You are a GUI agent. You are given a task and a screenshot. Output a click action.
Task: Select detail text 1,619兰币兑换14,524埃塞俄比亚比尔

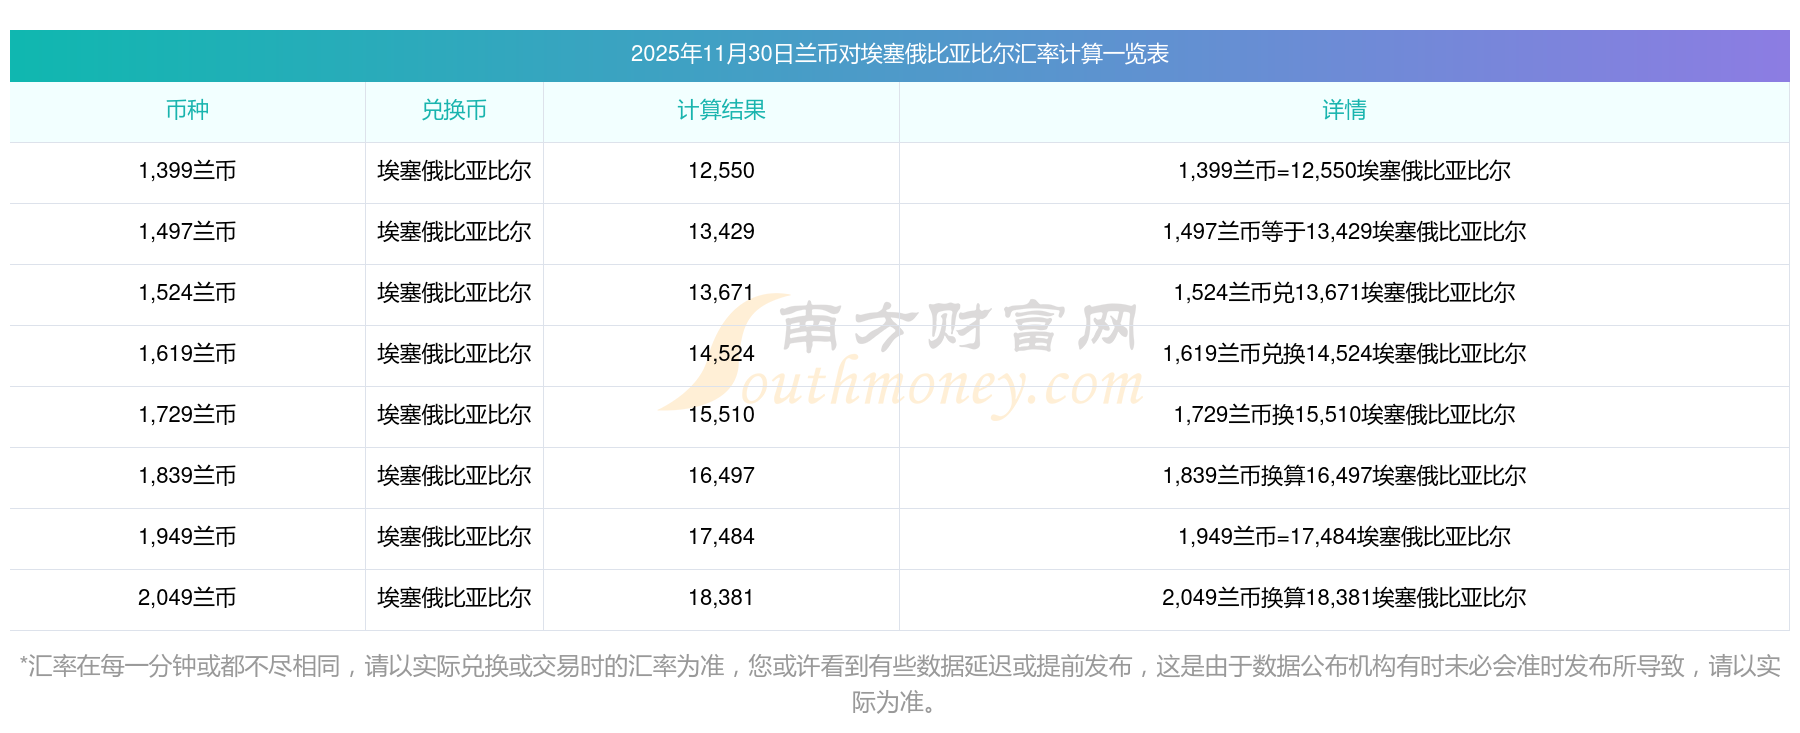click(1344, 354)
